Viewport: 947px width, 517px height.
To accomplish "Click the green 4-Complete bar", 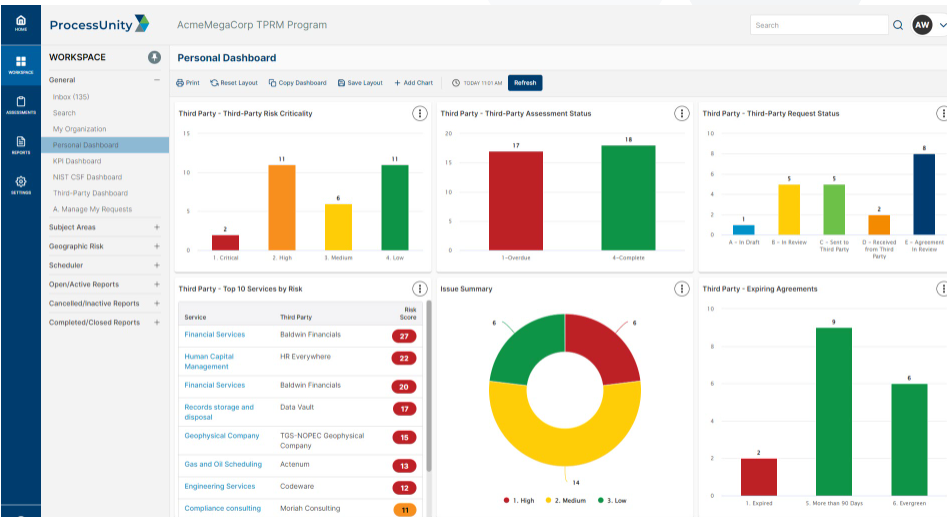I will [628, 197].
